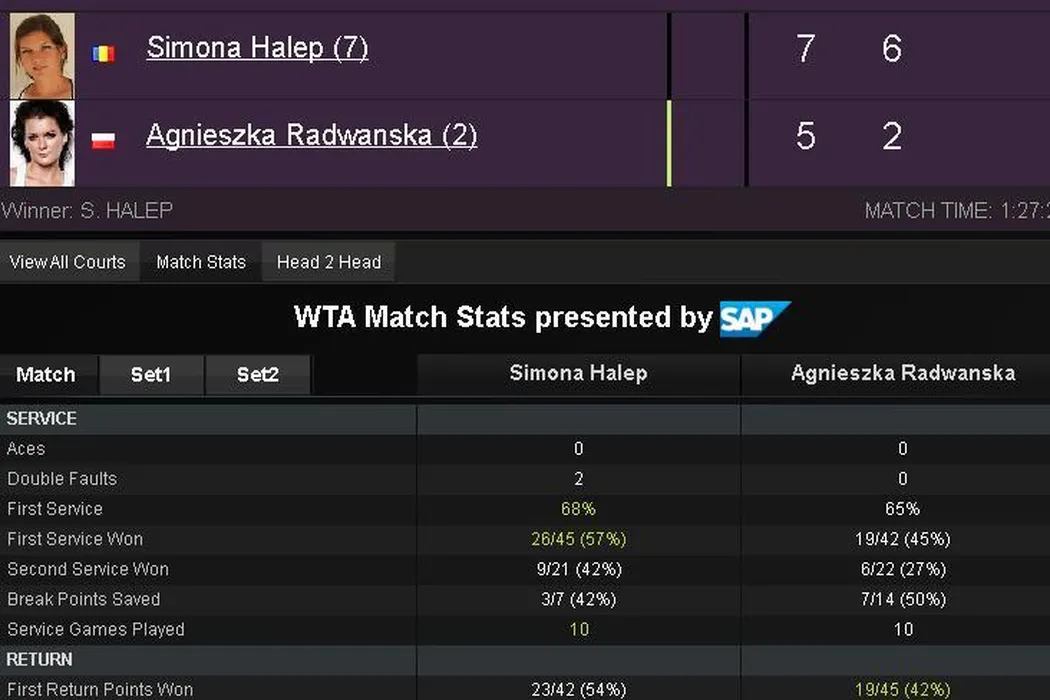Click the Agnieszka Radwanska stats column header
The width and height of the screenshot is (1050, 700).
[902, 374]
